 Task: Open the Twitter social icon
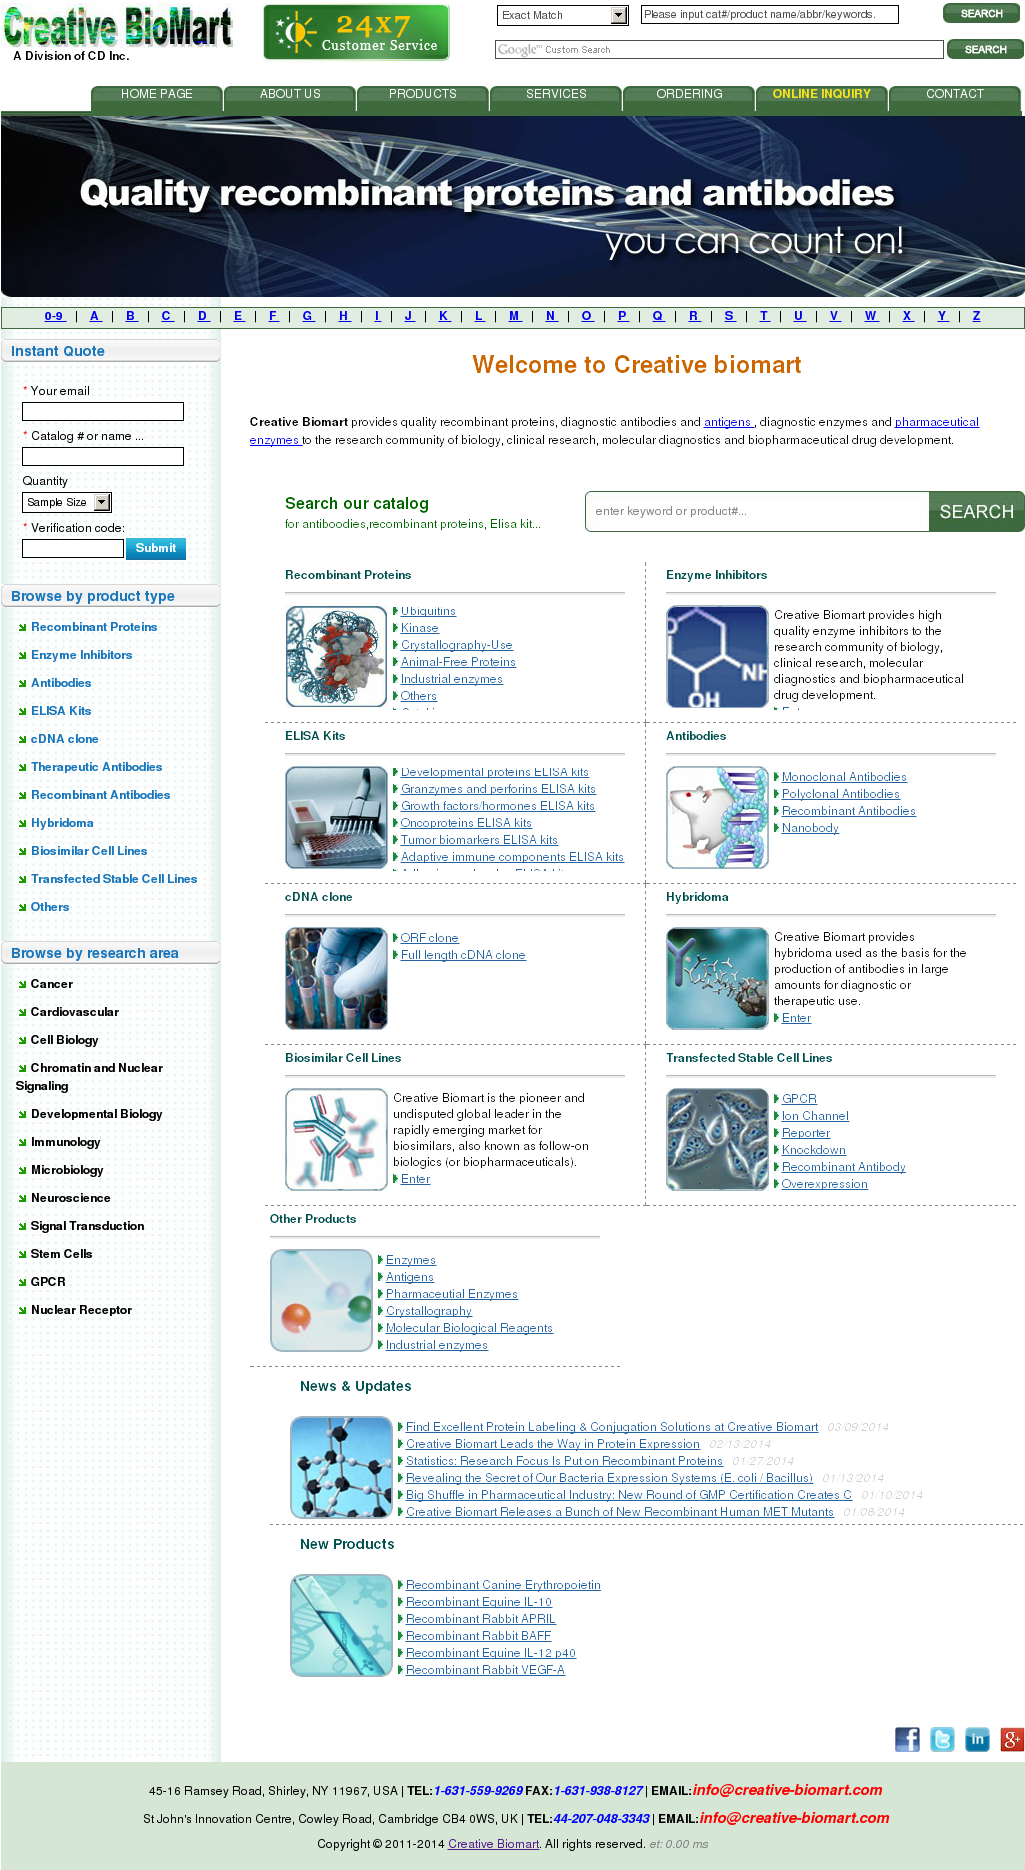(x=942, y=1739)
